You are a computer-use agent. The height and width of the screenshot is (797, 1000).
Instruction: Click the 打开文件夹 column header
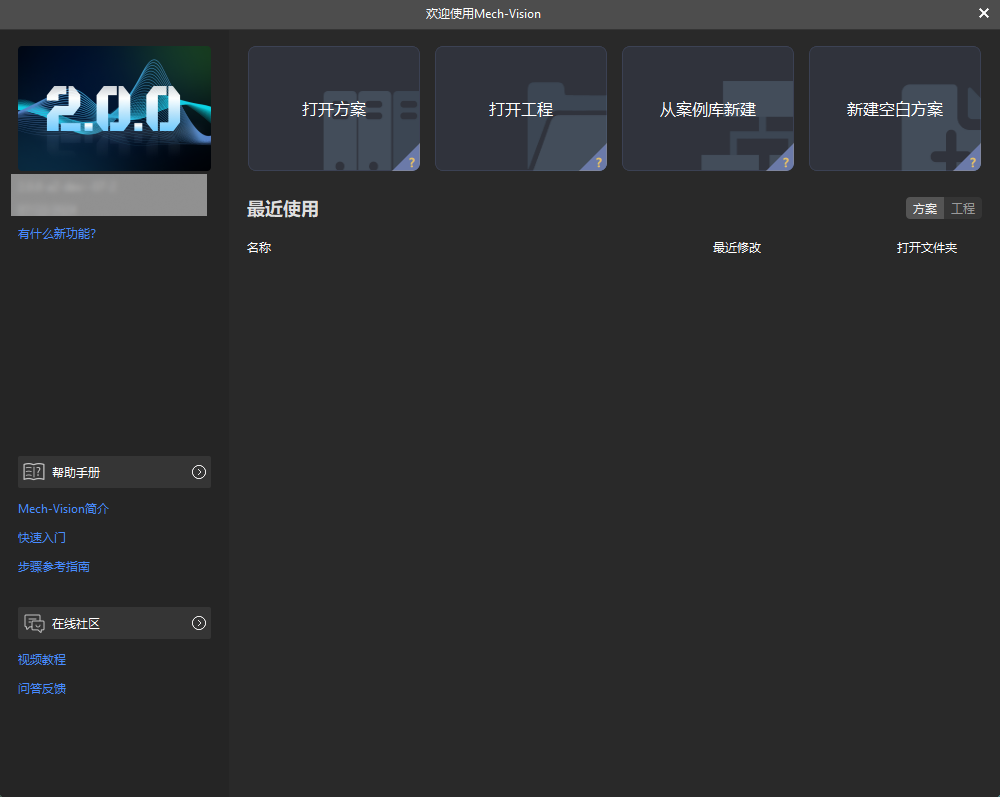(927, 247)
